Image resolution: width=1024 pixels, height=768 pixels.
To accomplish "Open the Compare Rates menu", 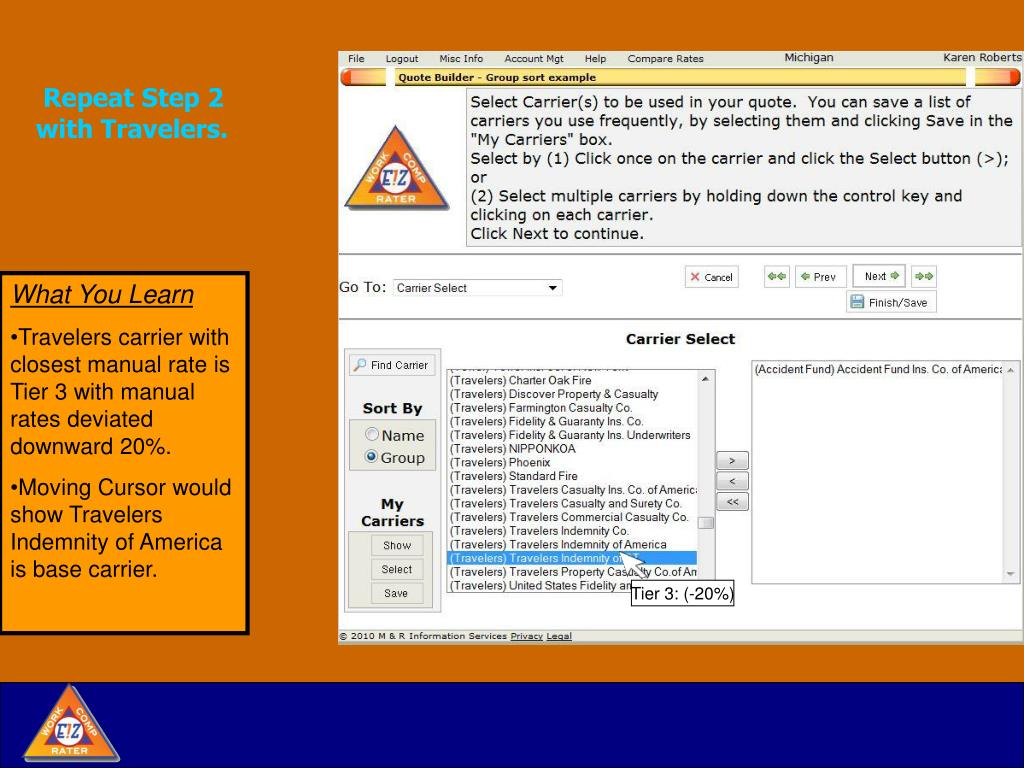I will pos(665,59).
